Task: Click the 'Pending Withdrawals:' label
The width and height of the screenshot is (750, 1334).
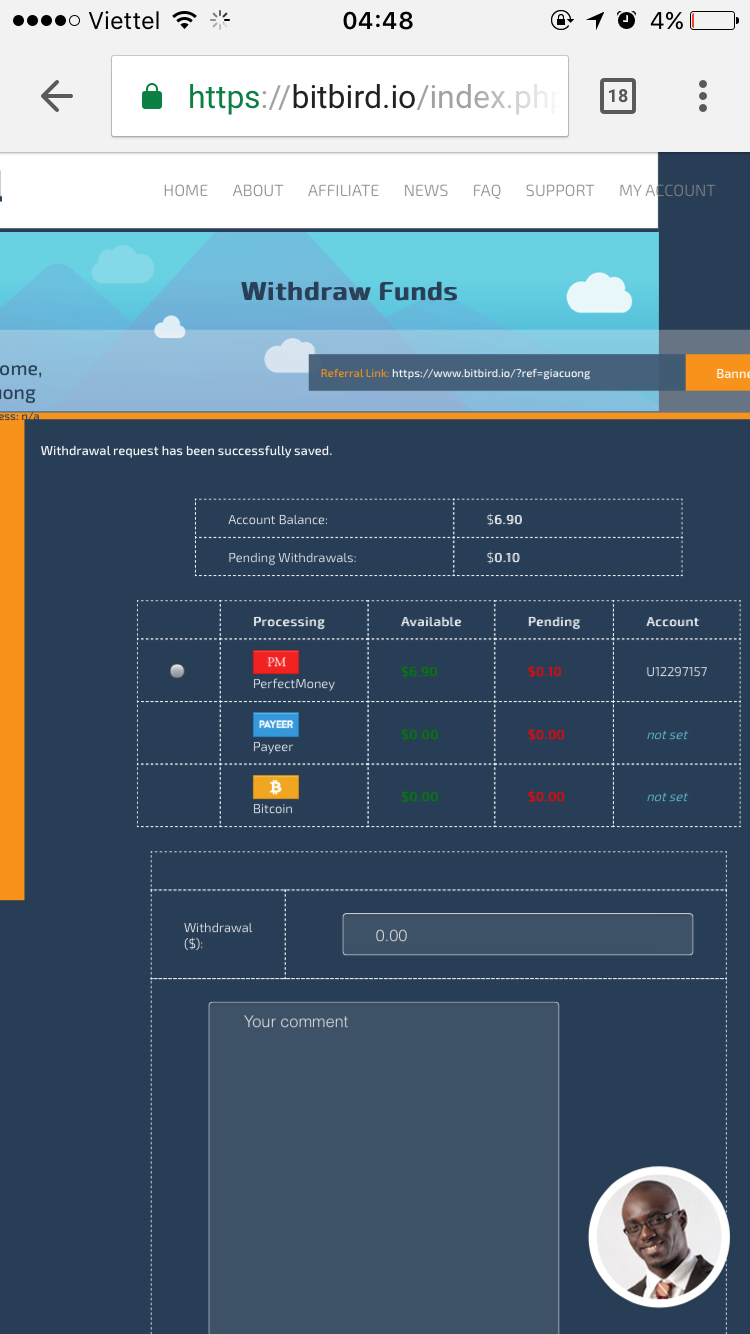Action: point(292,558)
